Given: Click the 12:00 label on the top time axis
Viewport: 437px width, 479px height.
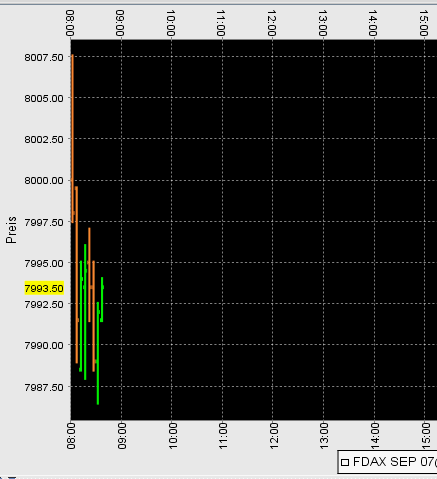Looking at the screenshot, I should pyautogui.click(x=272, y=23).
